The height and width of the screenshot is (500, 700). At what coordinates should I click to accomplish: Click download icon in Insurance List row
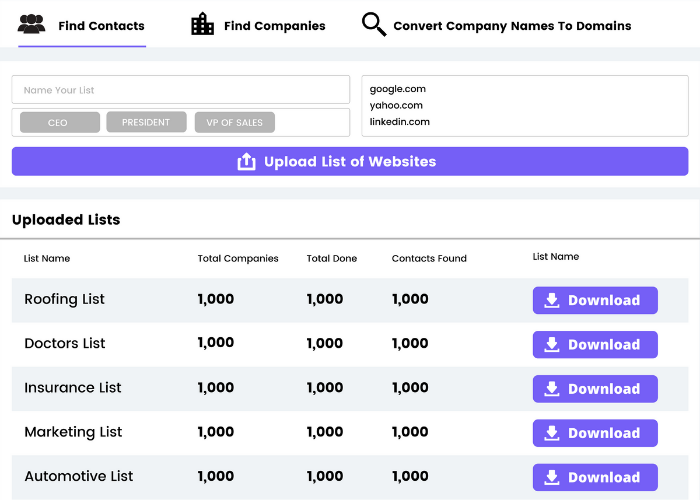[x=551, y=389]
